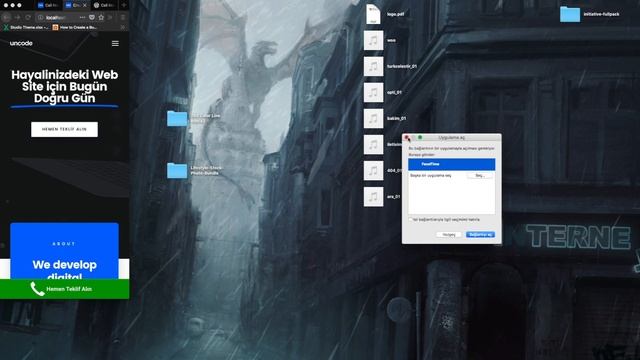
Task: Click the uncode logo in the site header
Action: 21,43
